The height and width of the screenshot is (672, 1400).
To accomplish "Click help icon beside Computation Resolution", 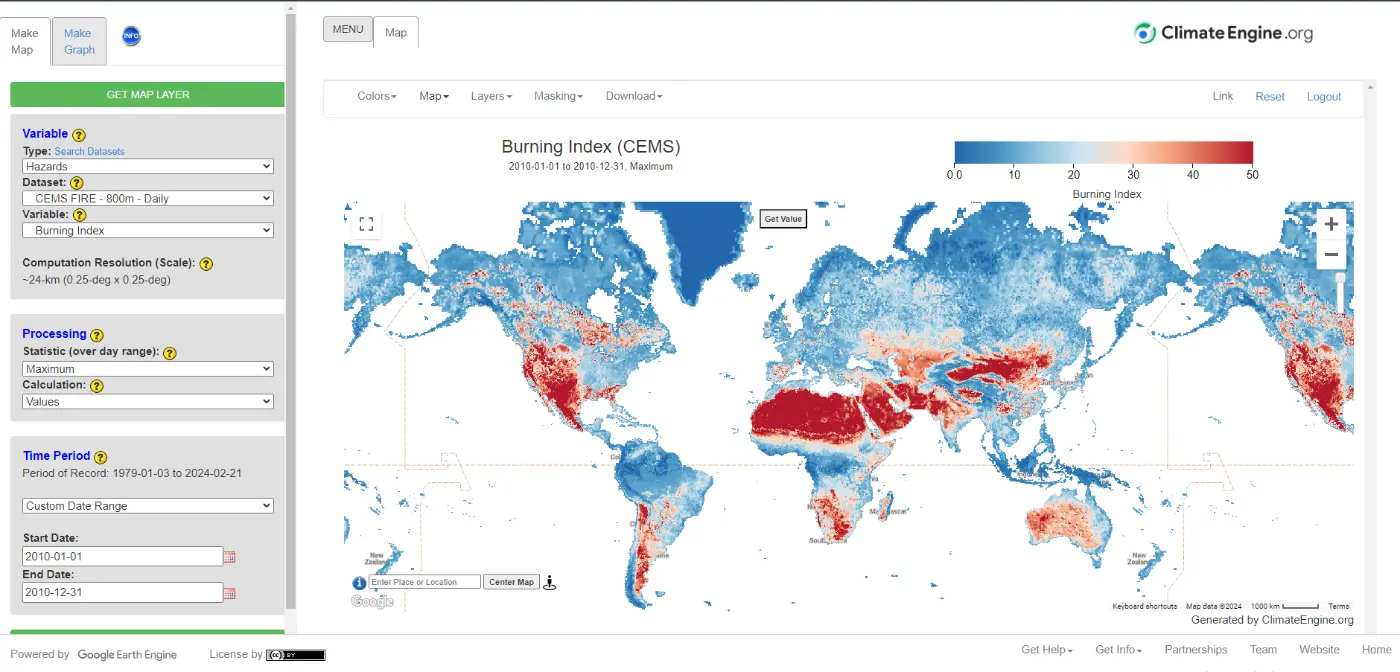I will (206, 264).
